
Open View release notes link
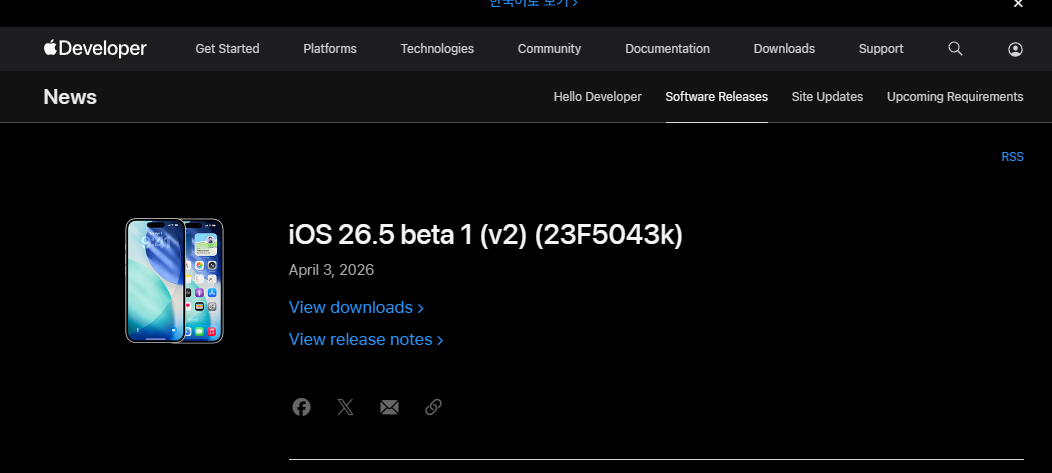[x=366, y=339]
